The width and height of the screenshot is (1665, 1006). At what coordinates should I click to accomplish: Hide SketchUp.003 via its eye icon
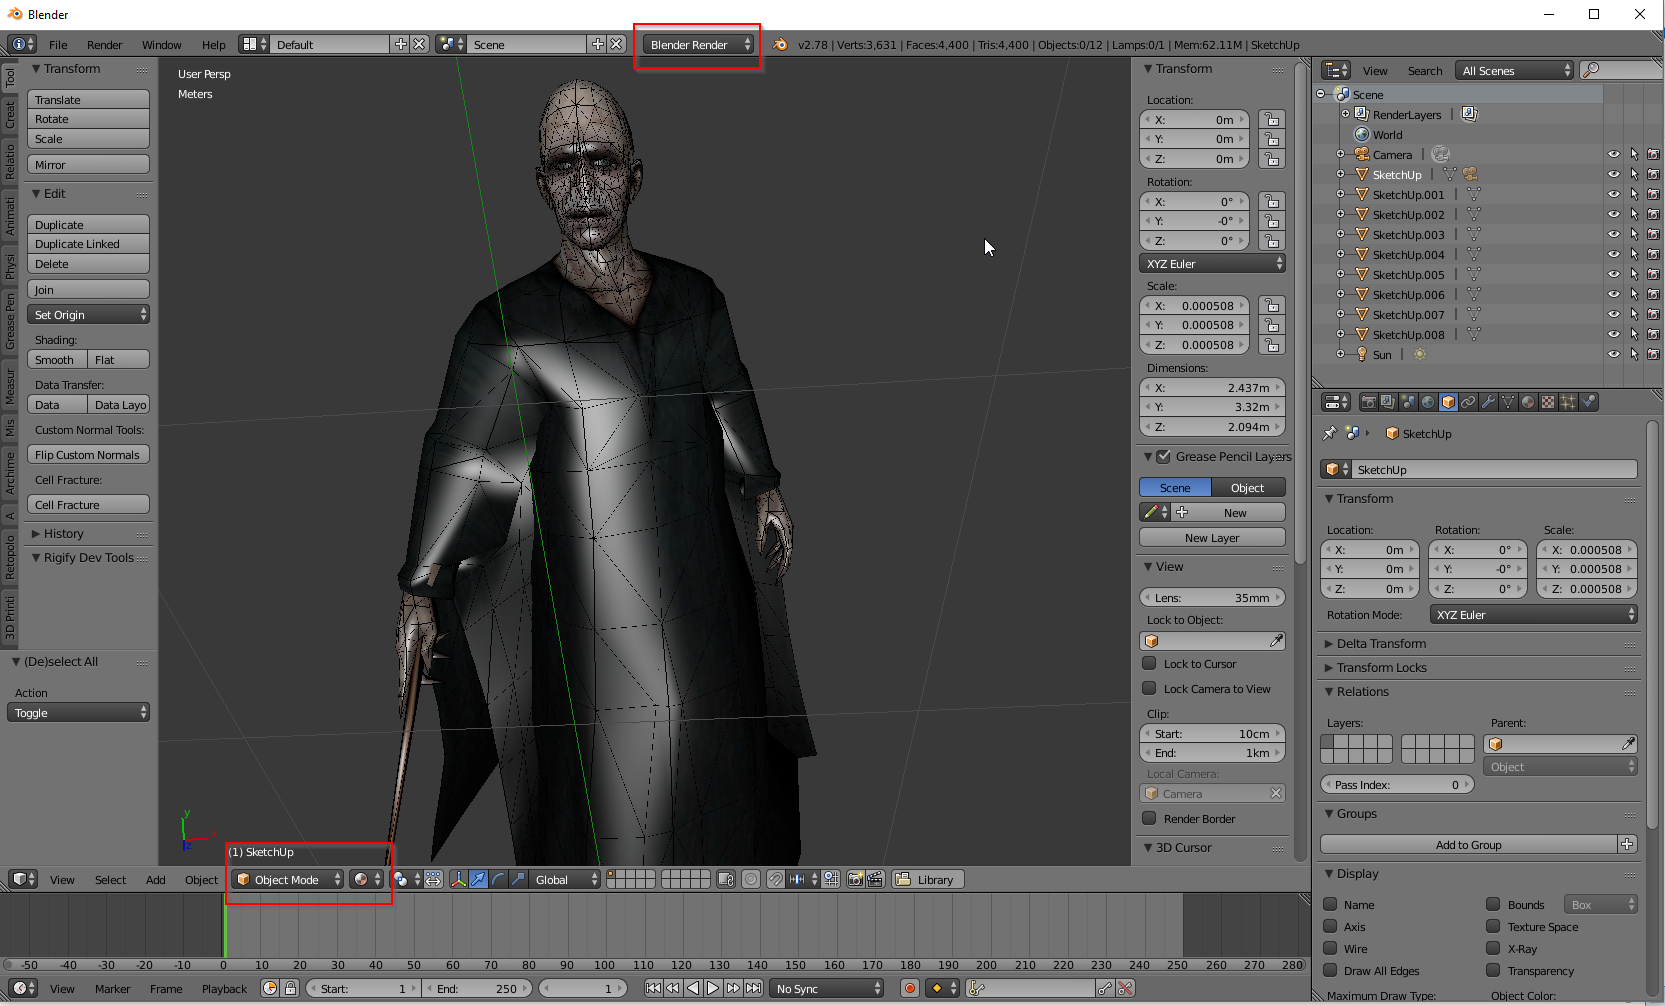[1613, 234]
